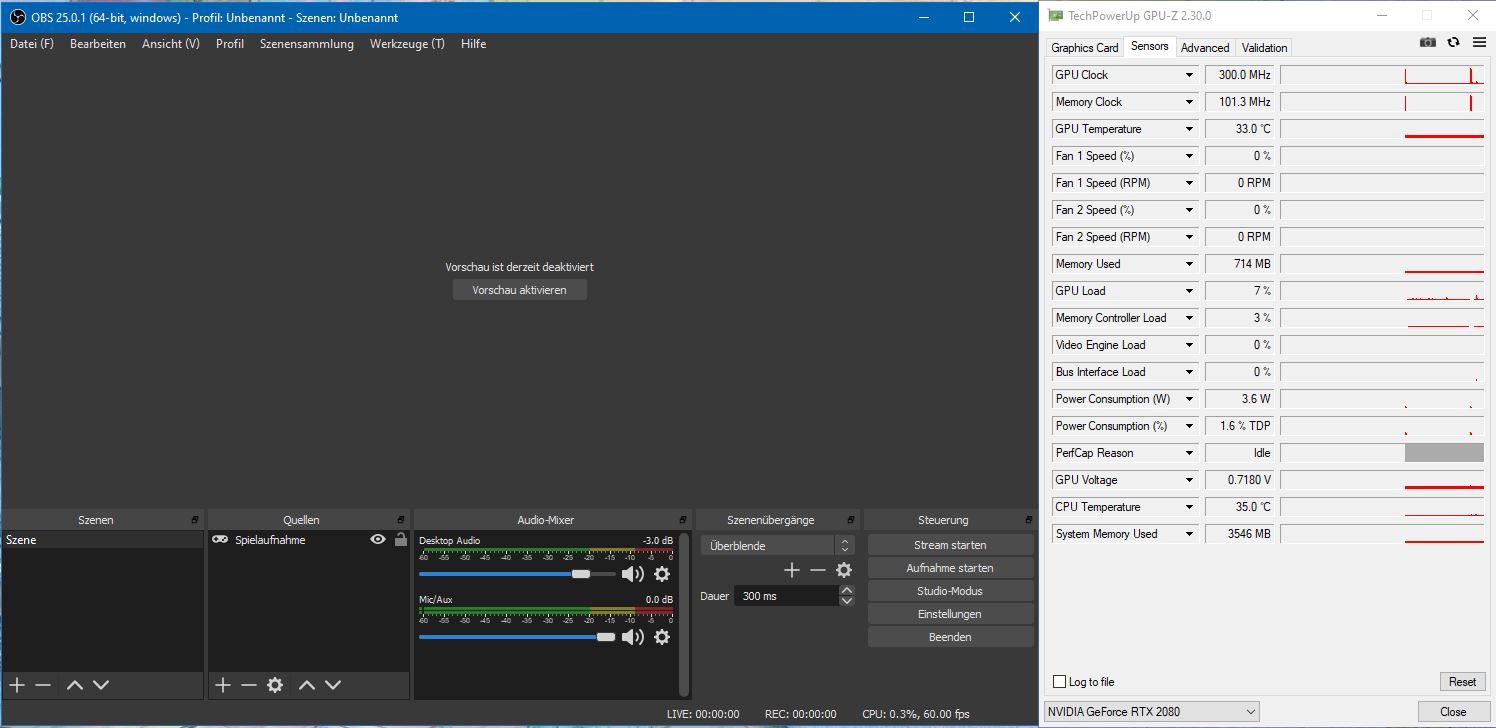Viewport: 1496px width, 728px height.
Task: Add a new source in Quellen panel
Action: click(223, 685)
